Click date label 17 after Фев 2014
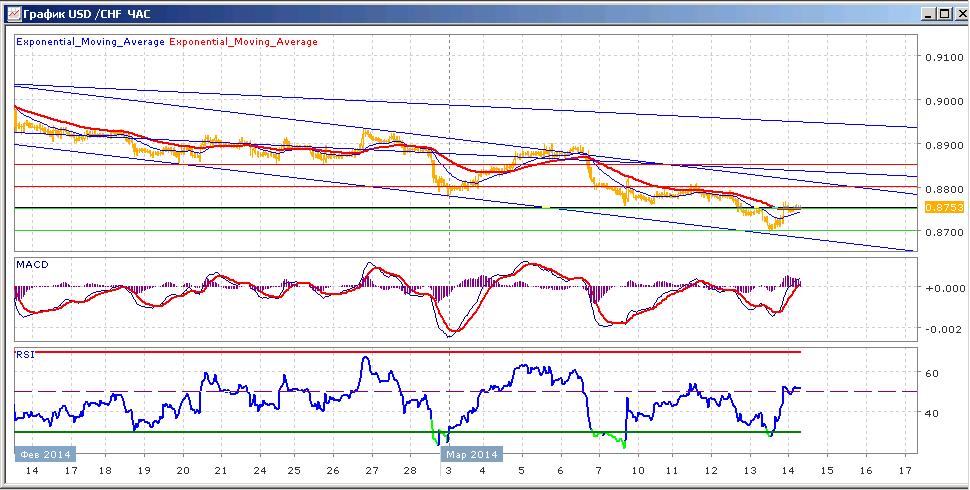This screenshot has height=490, width=970. pos(71,471)
